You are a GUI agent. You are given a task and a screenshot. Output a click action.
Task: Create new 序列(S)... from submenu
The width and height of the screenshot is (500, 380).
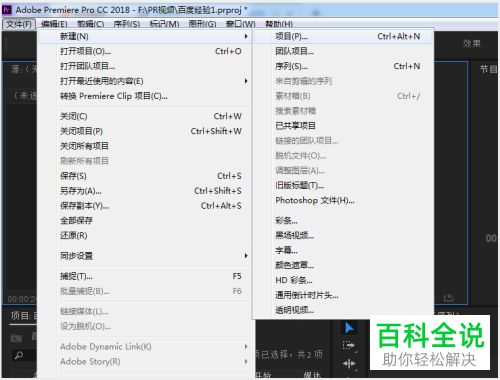pyautogui.click(x=343, y=66)
